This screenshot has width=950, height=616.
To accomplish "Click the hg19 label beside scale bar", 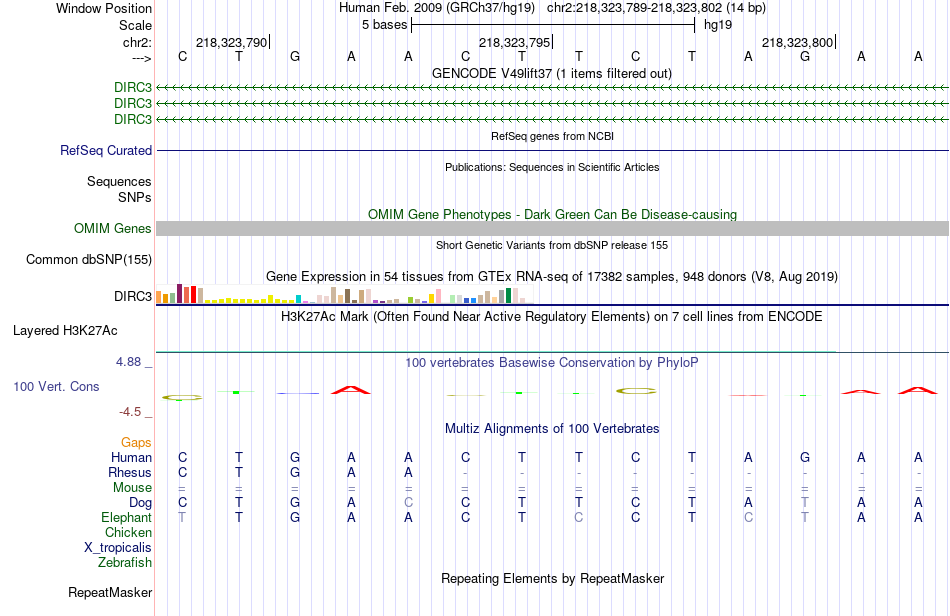I will (718, 25).
